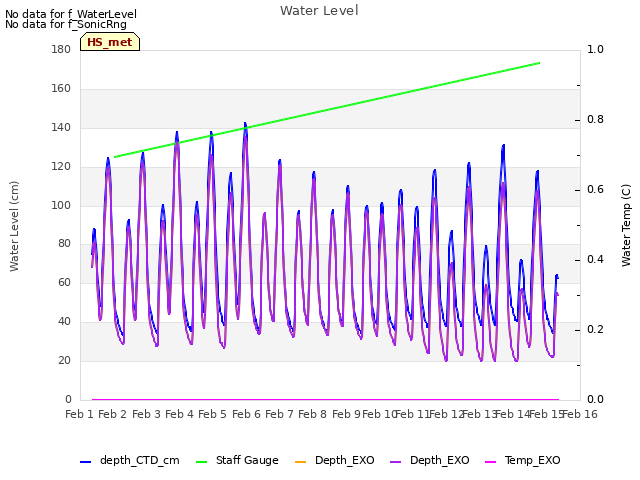This screenshot has width=640, height=480.
Task: Click the 0.8 right axis tick label
Action: pos(595,119)
